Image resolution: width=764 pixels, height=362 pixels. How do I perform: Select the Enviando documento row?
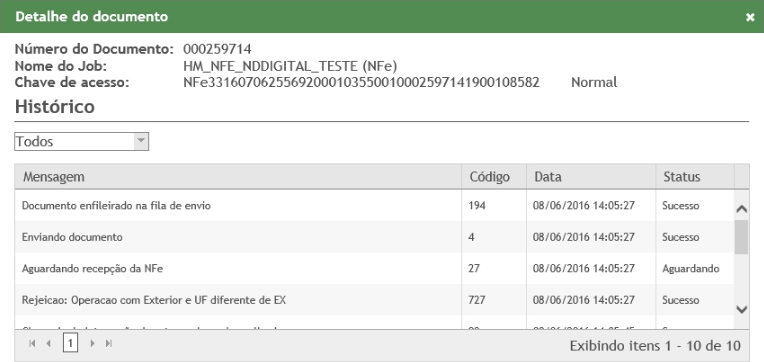pyautogui.click(x=374, y=237)
